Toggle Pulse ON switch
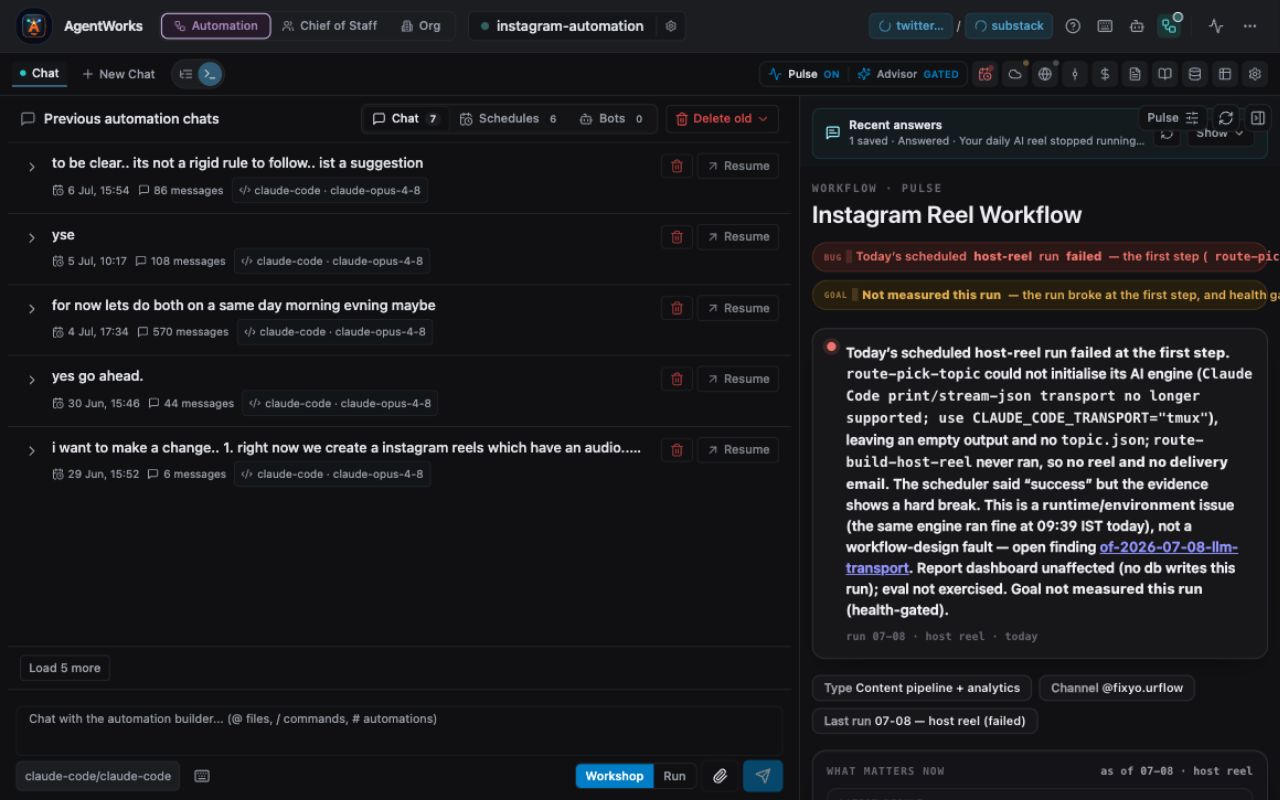The width and height of the screenshot is (1280, 800). coord(804,74)
